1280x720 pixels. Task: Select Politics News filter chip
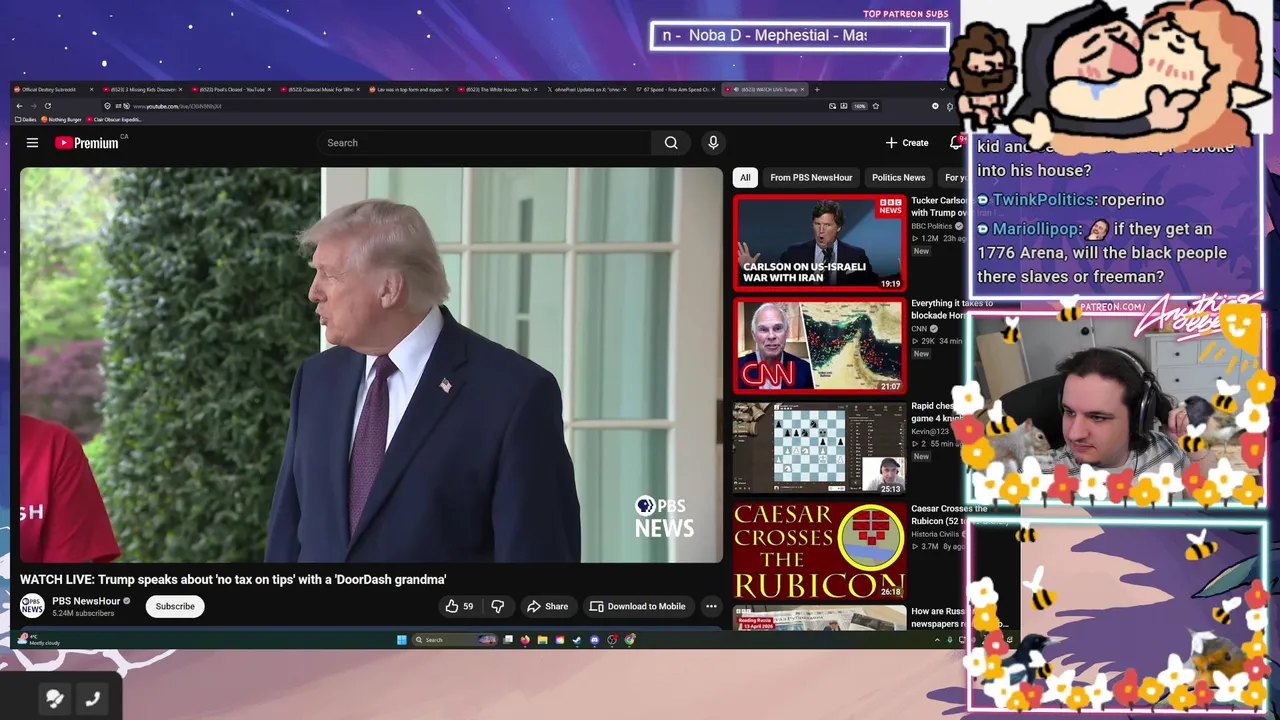pos(898,178)
